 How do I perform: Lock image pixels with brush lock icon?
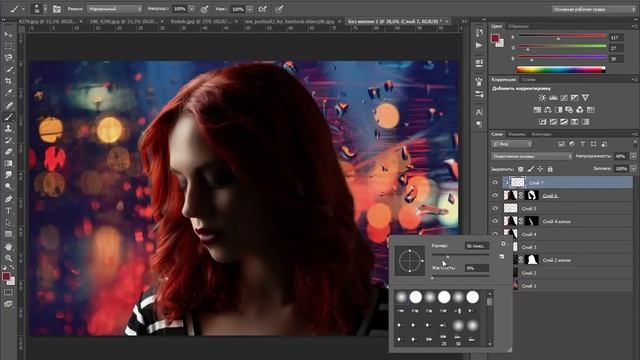pyautogui.click(x=531, y=169)
